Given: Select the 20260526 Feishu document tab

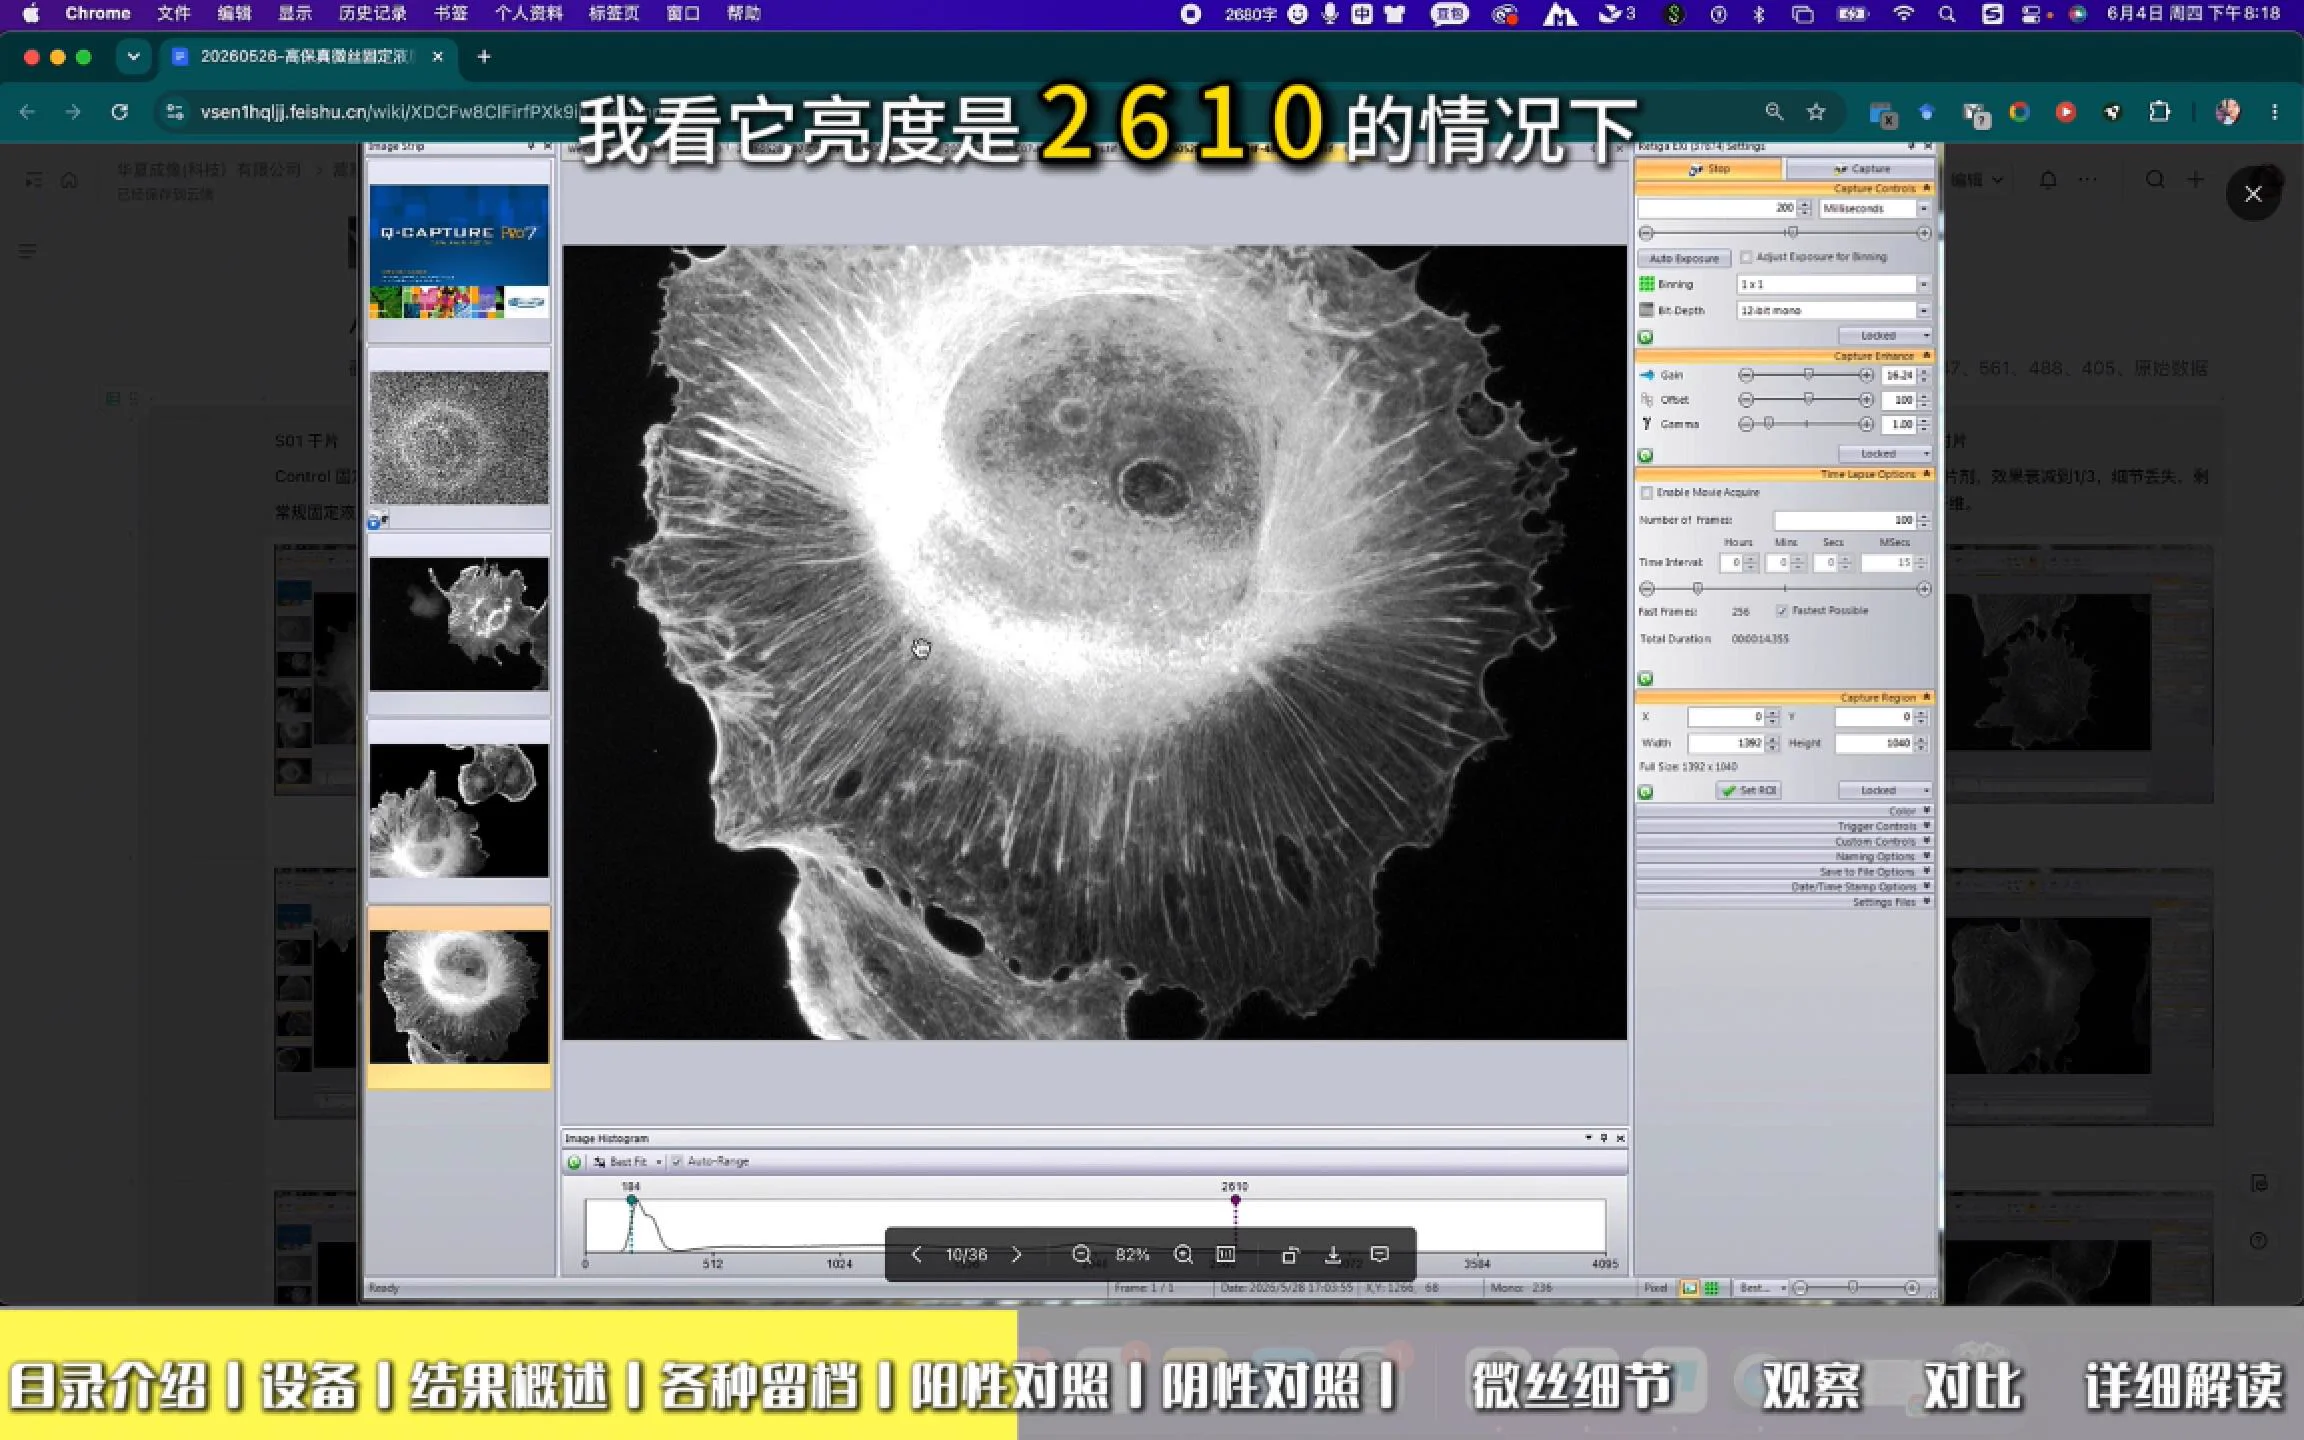Looking at the screenshot, I should 306,57.
